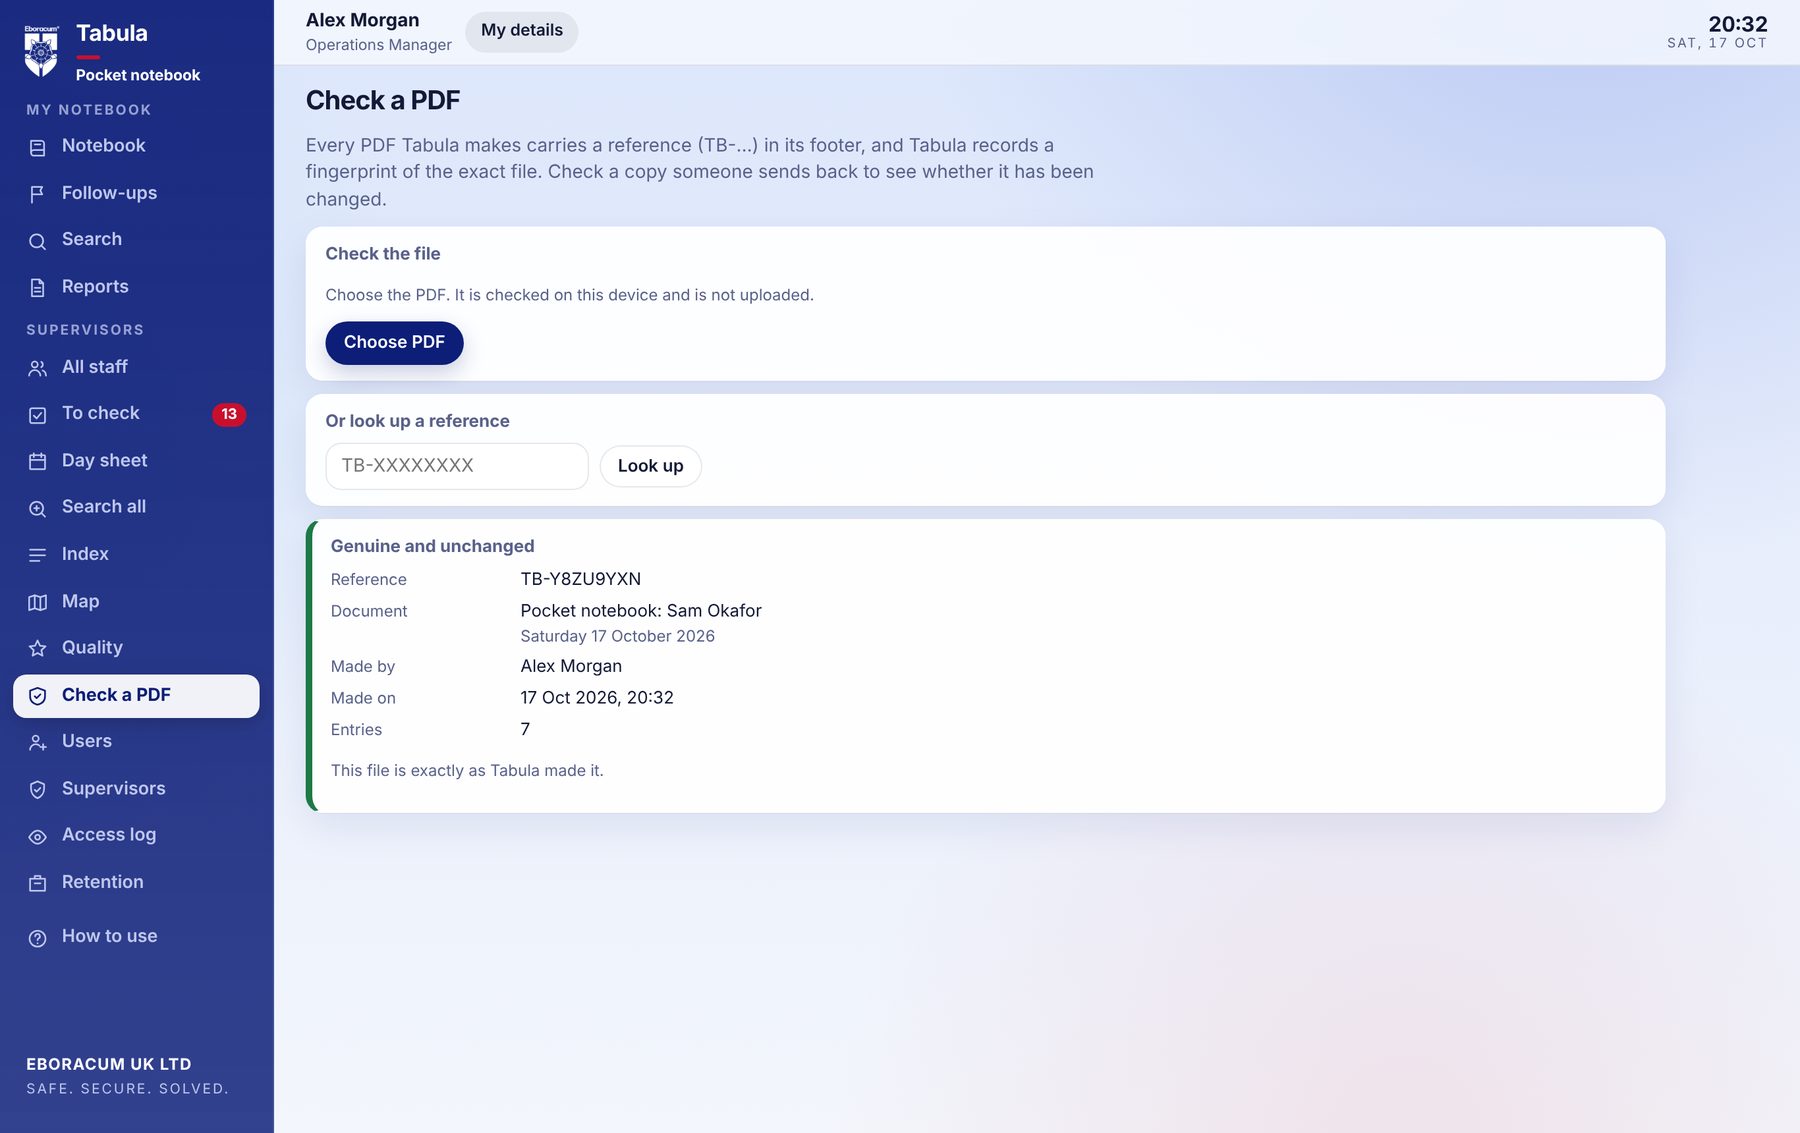Viewport: 1800px width, 1133px height.
Task: Click the TB-XXXXXXXX reference input field
Action: point(457,466)
